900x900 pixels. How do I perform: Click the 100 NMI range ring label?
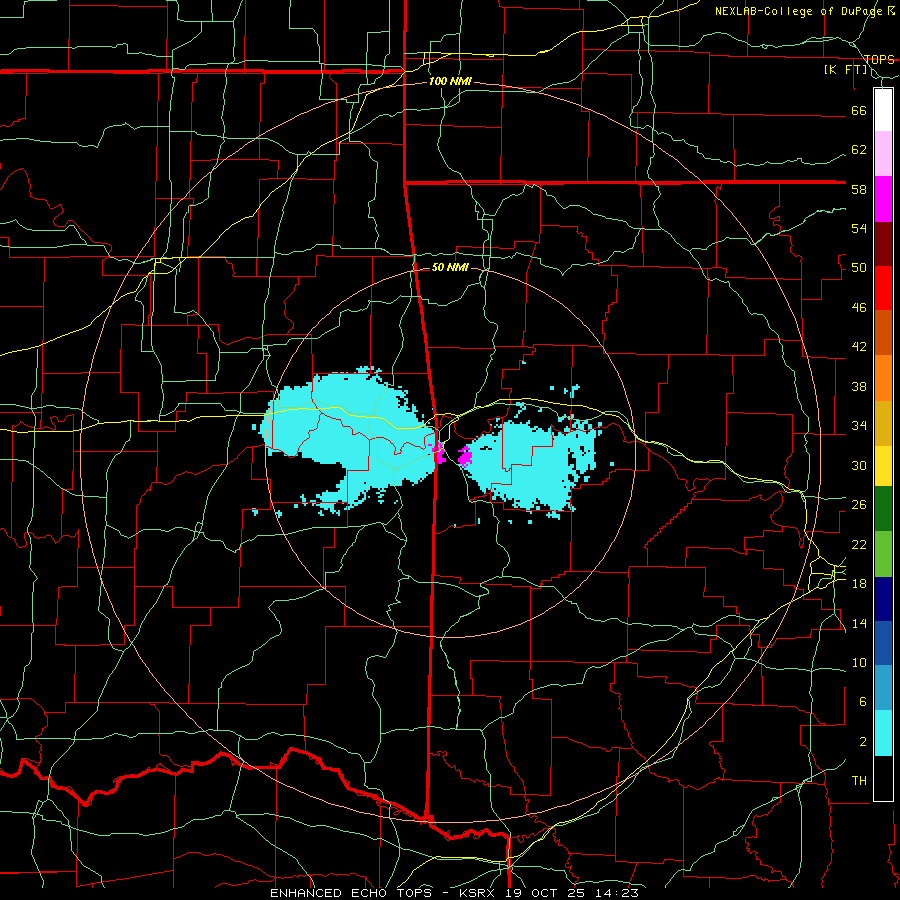450,81
